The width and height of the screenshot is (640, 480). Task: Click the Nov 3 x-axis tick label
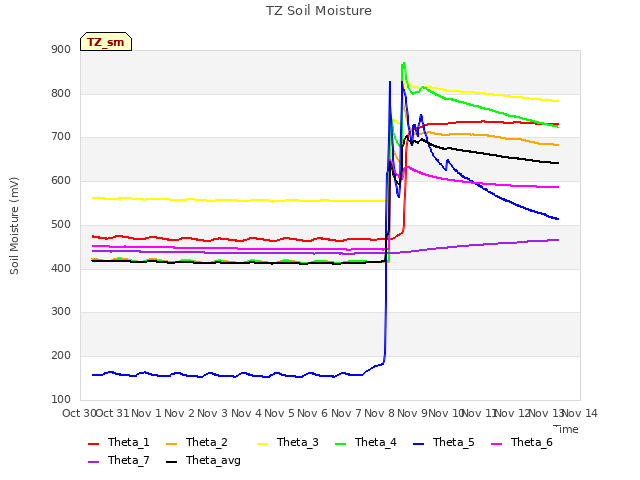pyautogui.click(x=213, y=413)
